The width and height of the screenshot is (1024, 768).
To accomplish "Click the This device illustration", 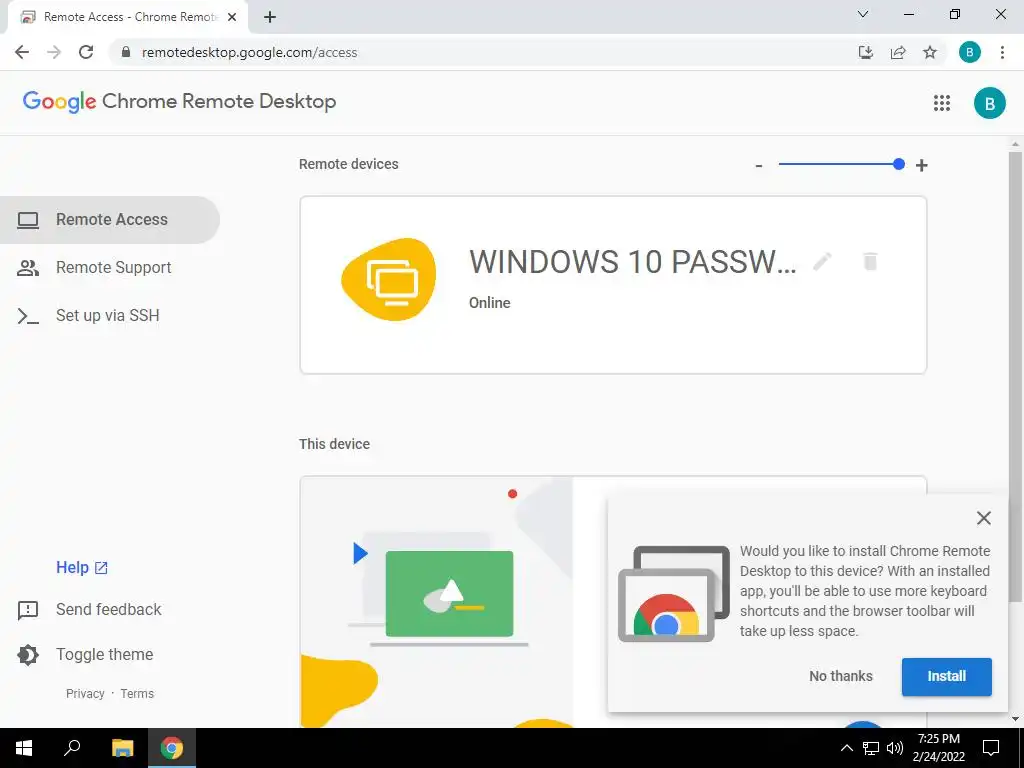I will click(x=436, y=601).
